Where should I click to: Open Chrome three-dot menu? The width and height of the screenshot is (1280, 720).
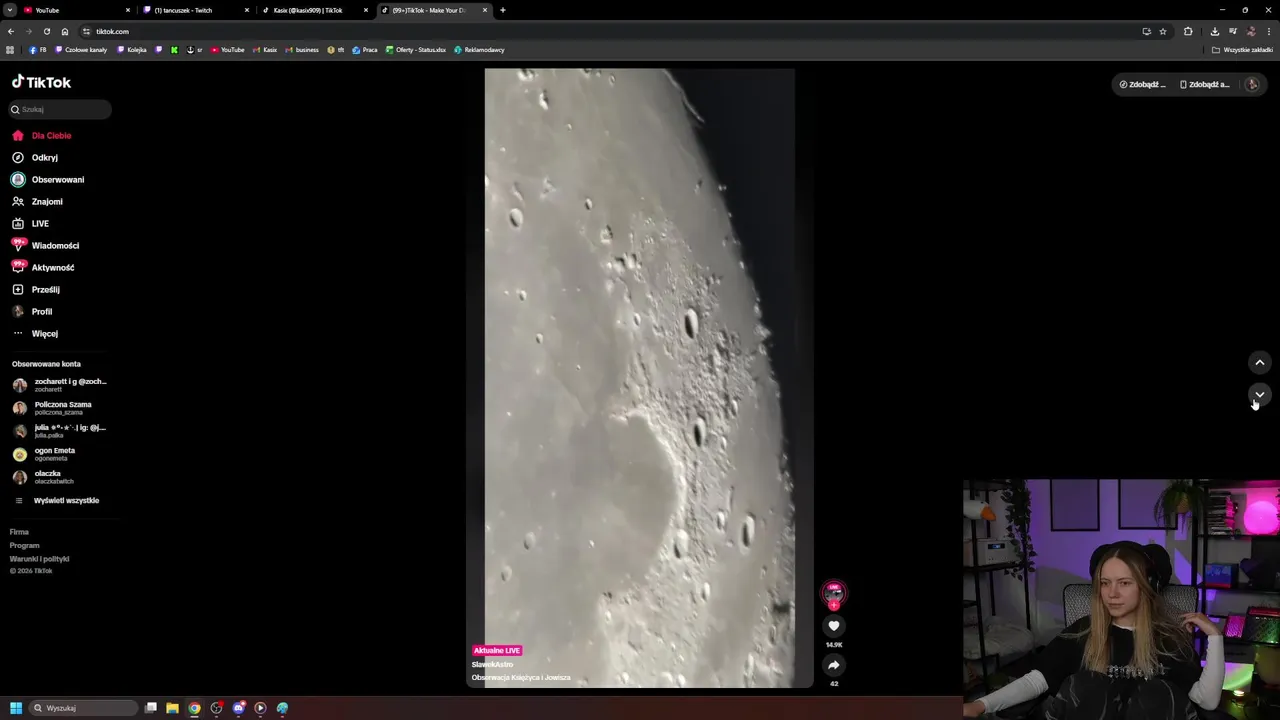point(1269,31)
